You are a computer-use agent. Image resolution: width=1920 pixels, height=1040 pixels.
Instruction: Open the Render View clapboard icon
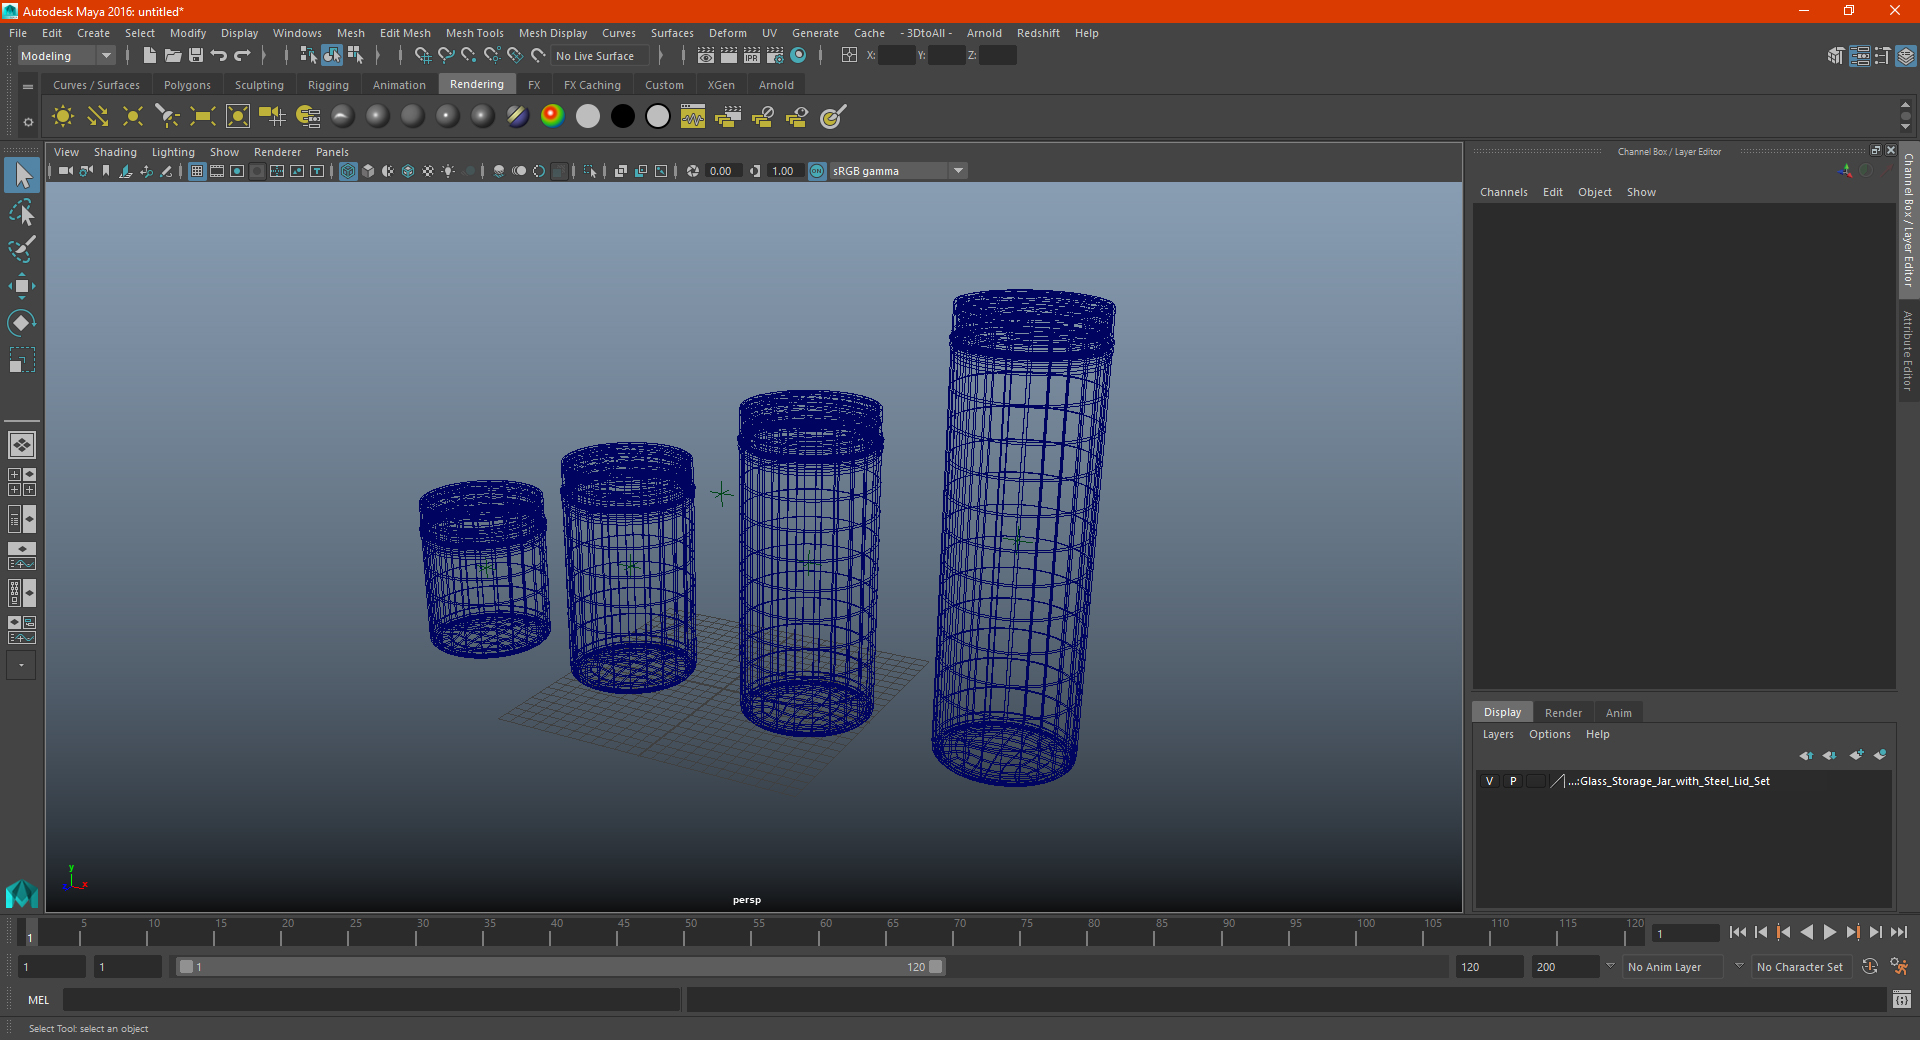click(706, 55)
